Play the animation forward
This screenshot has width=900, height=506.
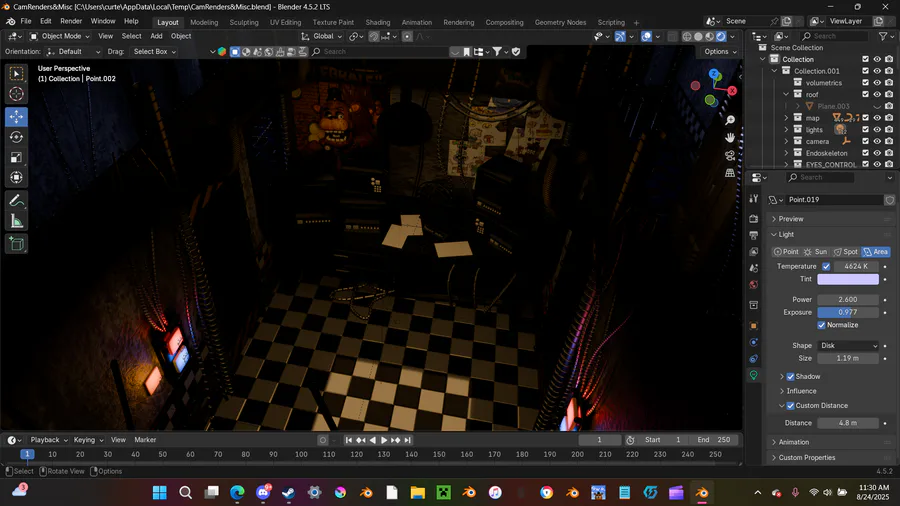point(384,440)
